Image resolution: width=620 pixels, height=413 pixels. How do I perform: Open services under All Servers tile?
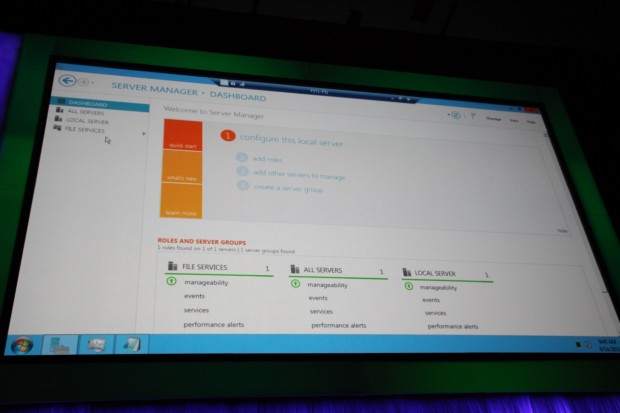point(321,312)
